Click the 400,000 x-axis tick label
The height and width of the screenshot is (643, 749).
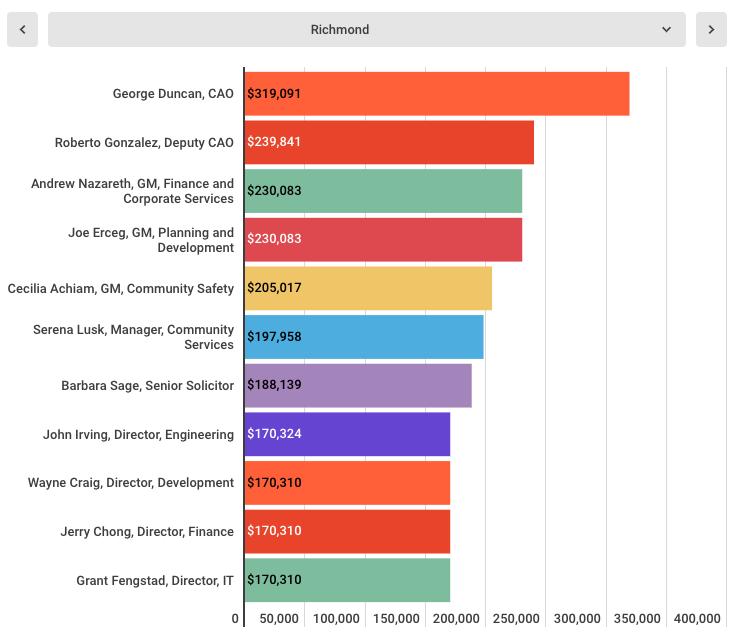click(696, 619)
